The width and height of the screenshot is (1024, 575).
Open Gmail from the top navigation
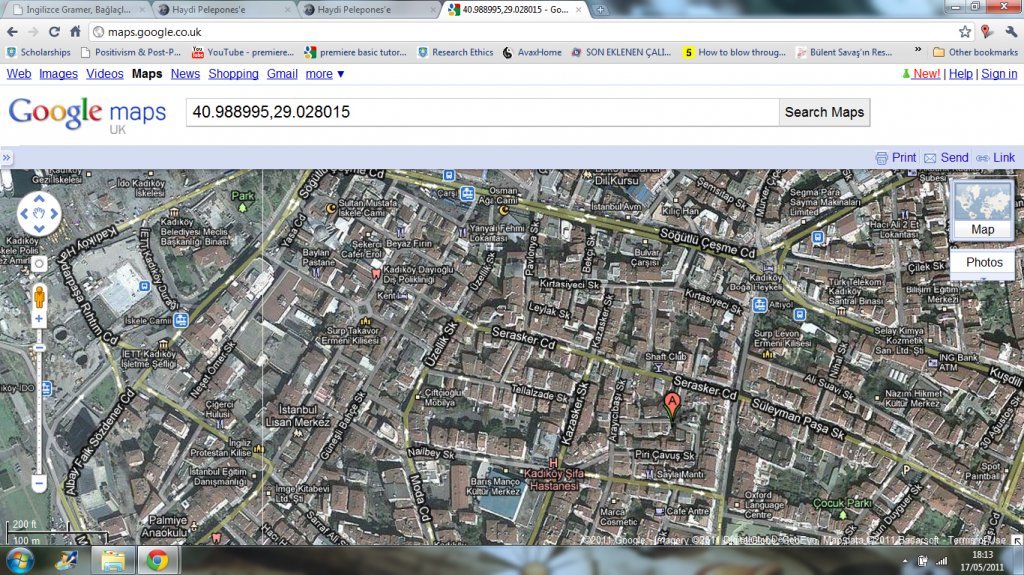282,74
